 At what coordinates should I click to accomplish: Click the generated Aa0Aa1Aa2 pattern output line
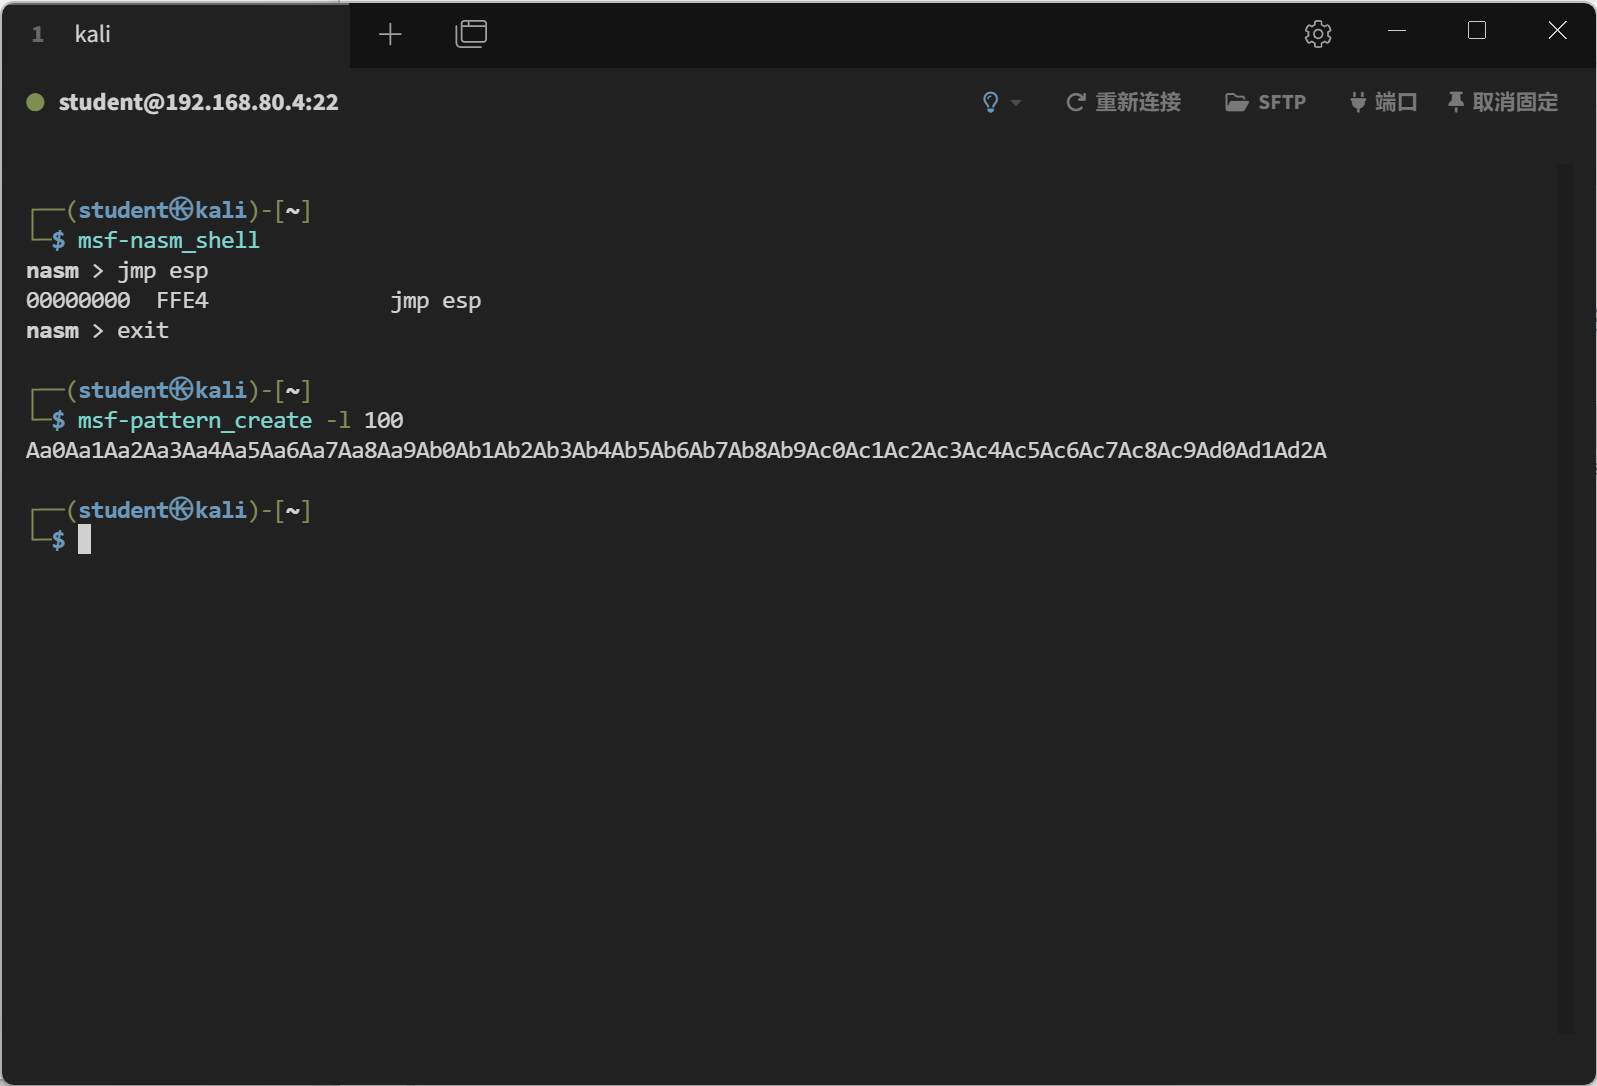675,451
